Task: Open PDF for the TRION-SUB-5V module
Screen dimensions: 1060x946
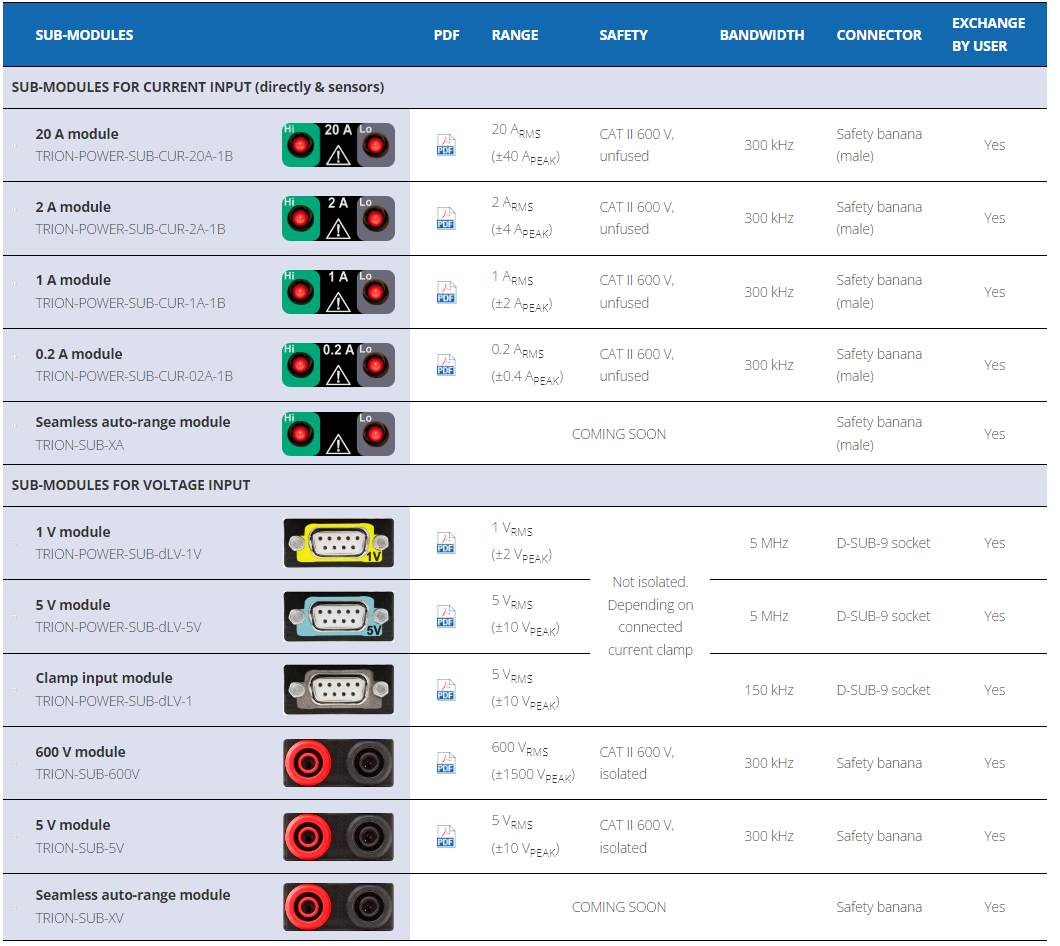Action: tap(446, 836)
